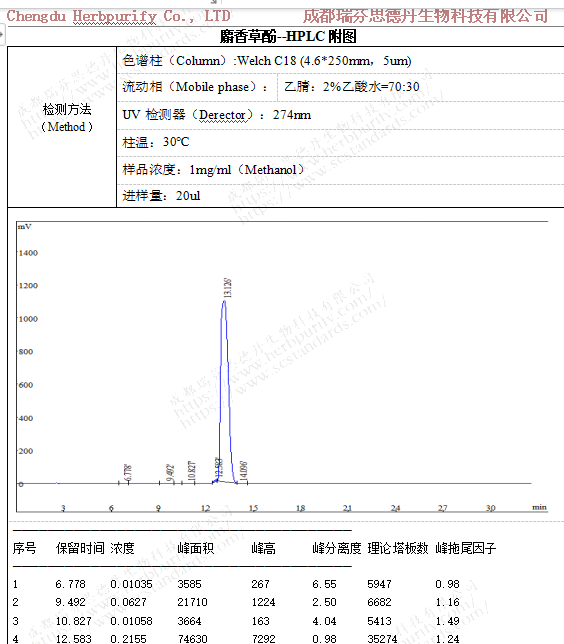Click the Method label cell
This screenshot has height=644, width=564.
67,118
